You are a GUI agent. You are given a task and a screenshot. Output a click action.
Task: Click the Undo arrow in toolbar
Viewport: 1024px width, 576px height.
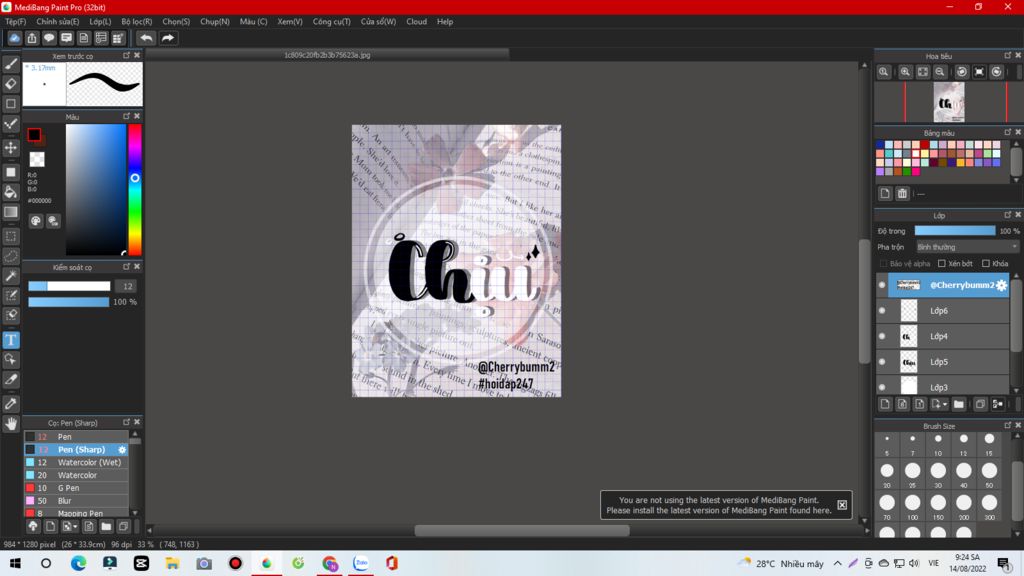click(146, 38)
